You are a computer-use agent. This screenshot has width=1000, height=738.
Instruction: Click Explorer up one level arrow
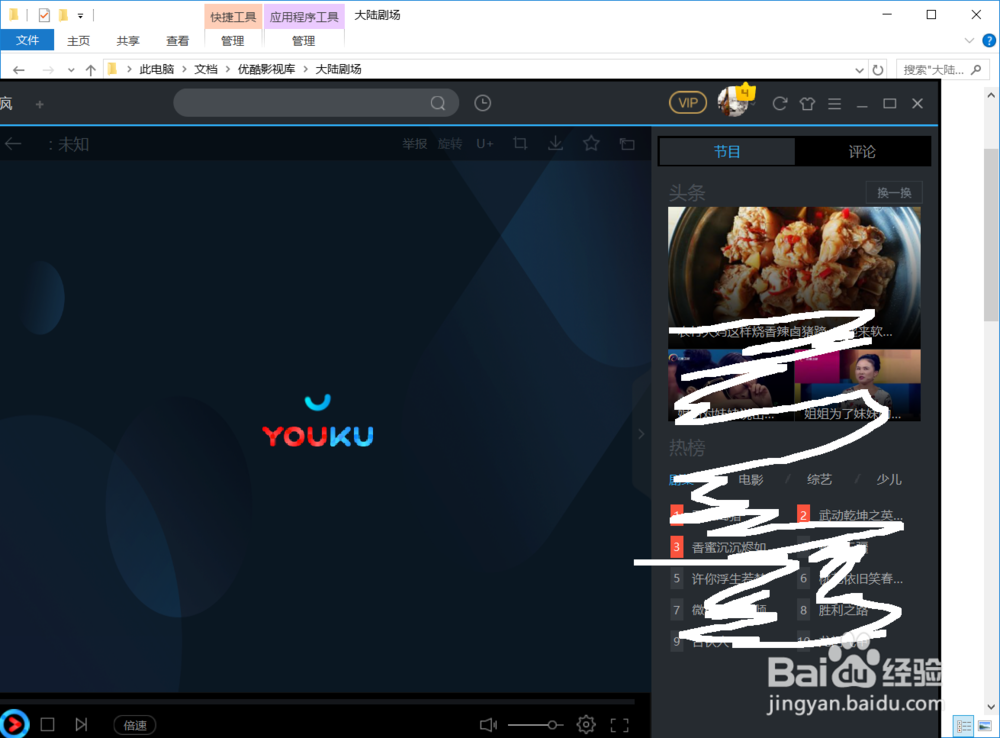click(91, 70)
